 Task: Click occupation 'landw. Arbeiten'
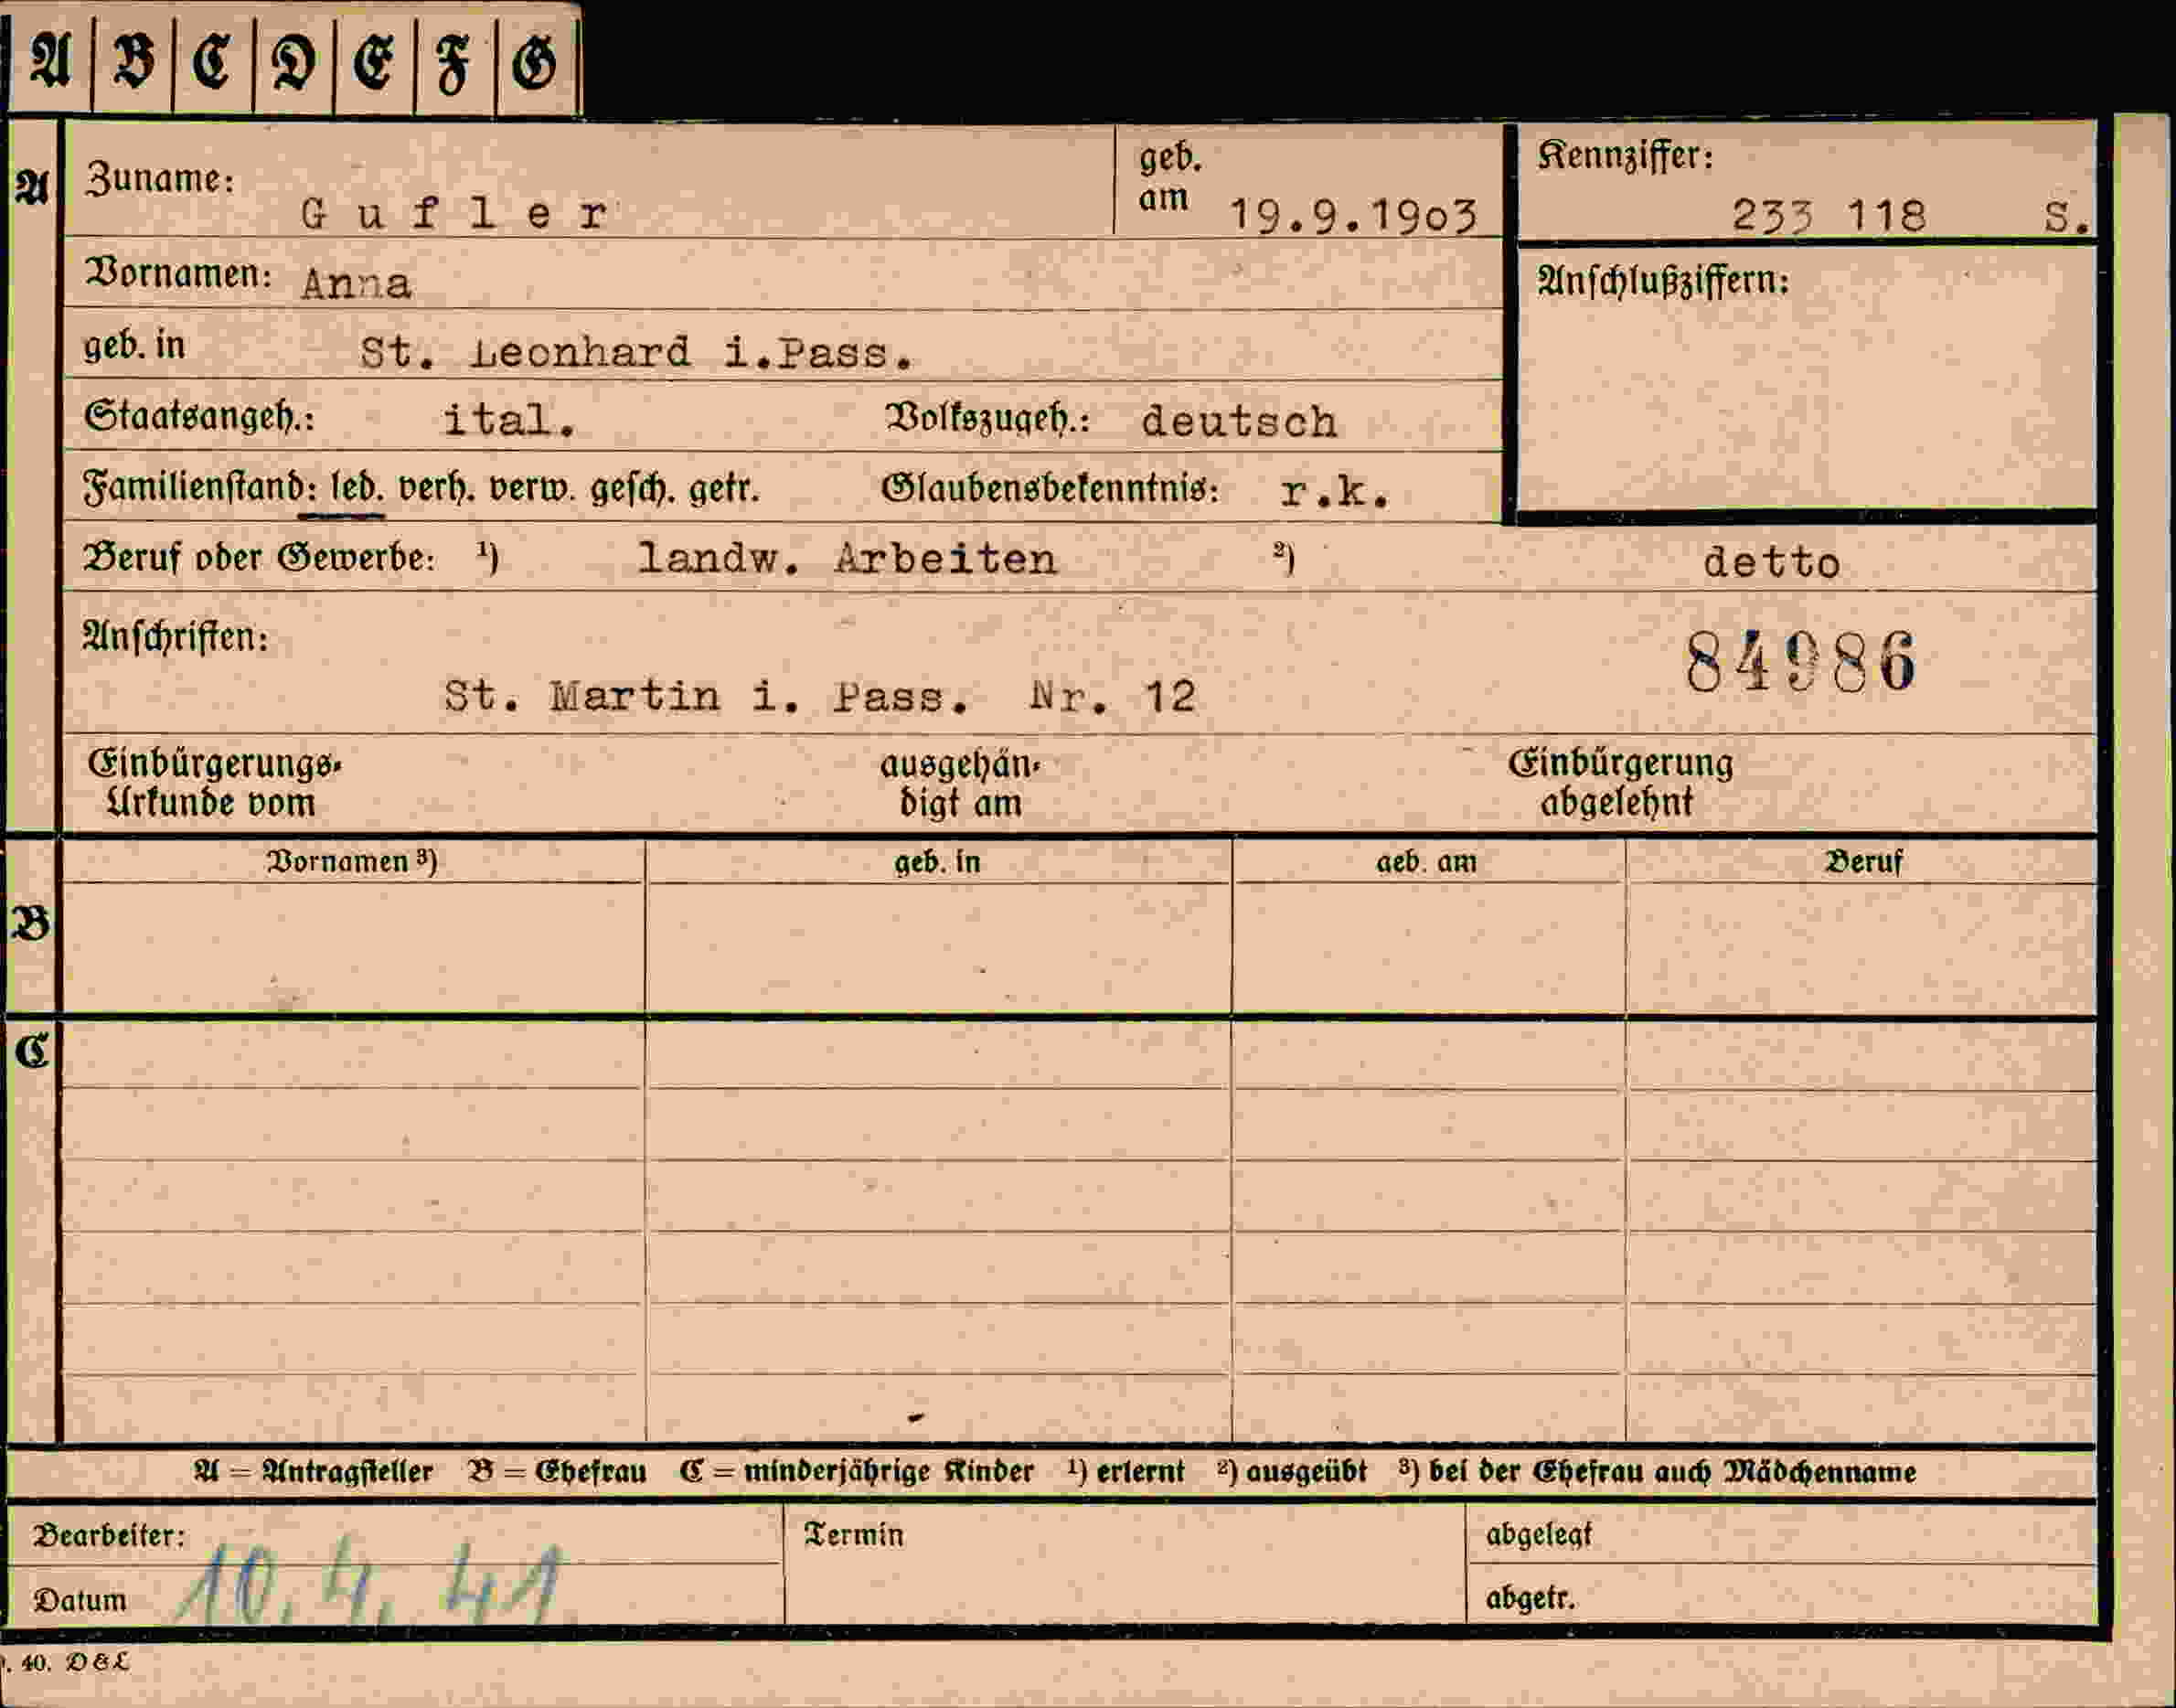(x=847, y=558)
